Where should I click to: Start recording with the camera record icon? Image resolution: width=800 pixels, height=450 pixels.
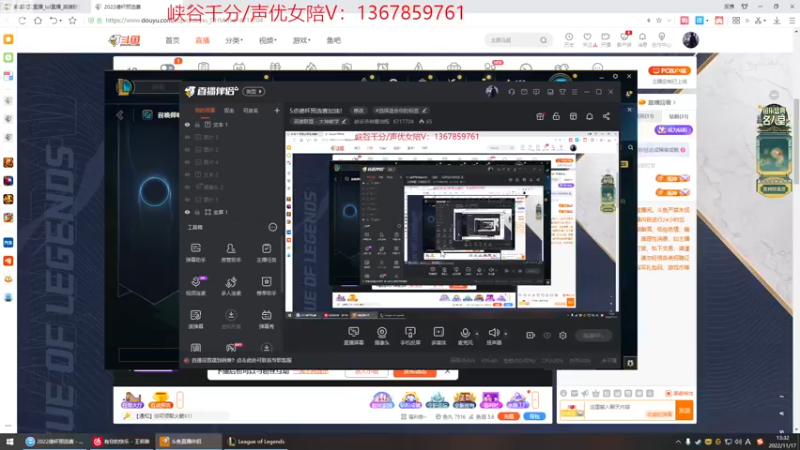531,335
